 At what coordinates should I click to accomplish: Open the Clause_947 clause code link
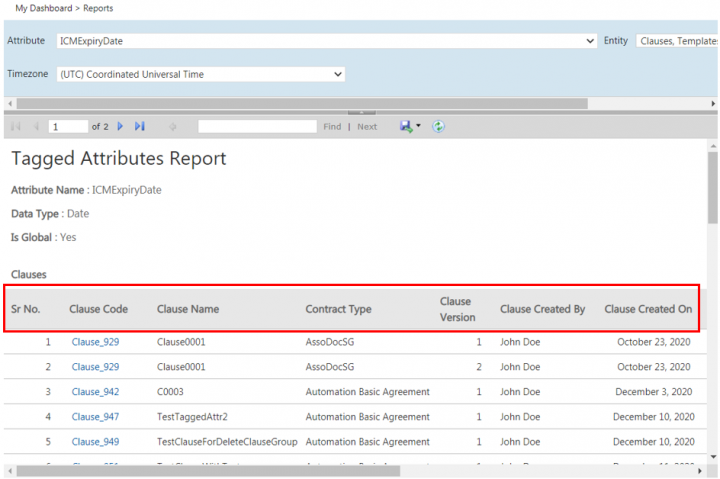coord(95,417)
